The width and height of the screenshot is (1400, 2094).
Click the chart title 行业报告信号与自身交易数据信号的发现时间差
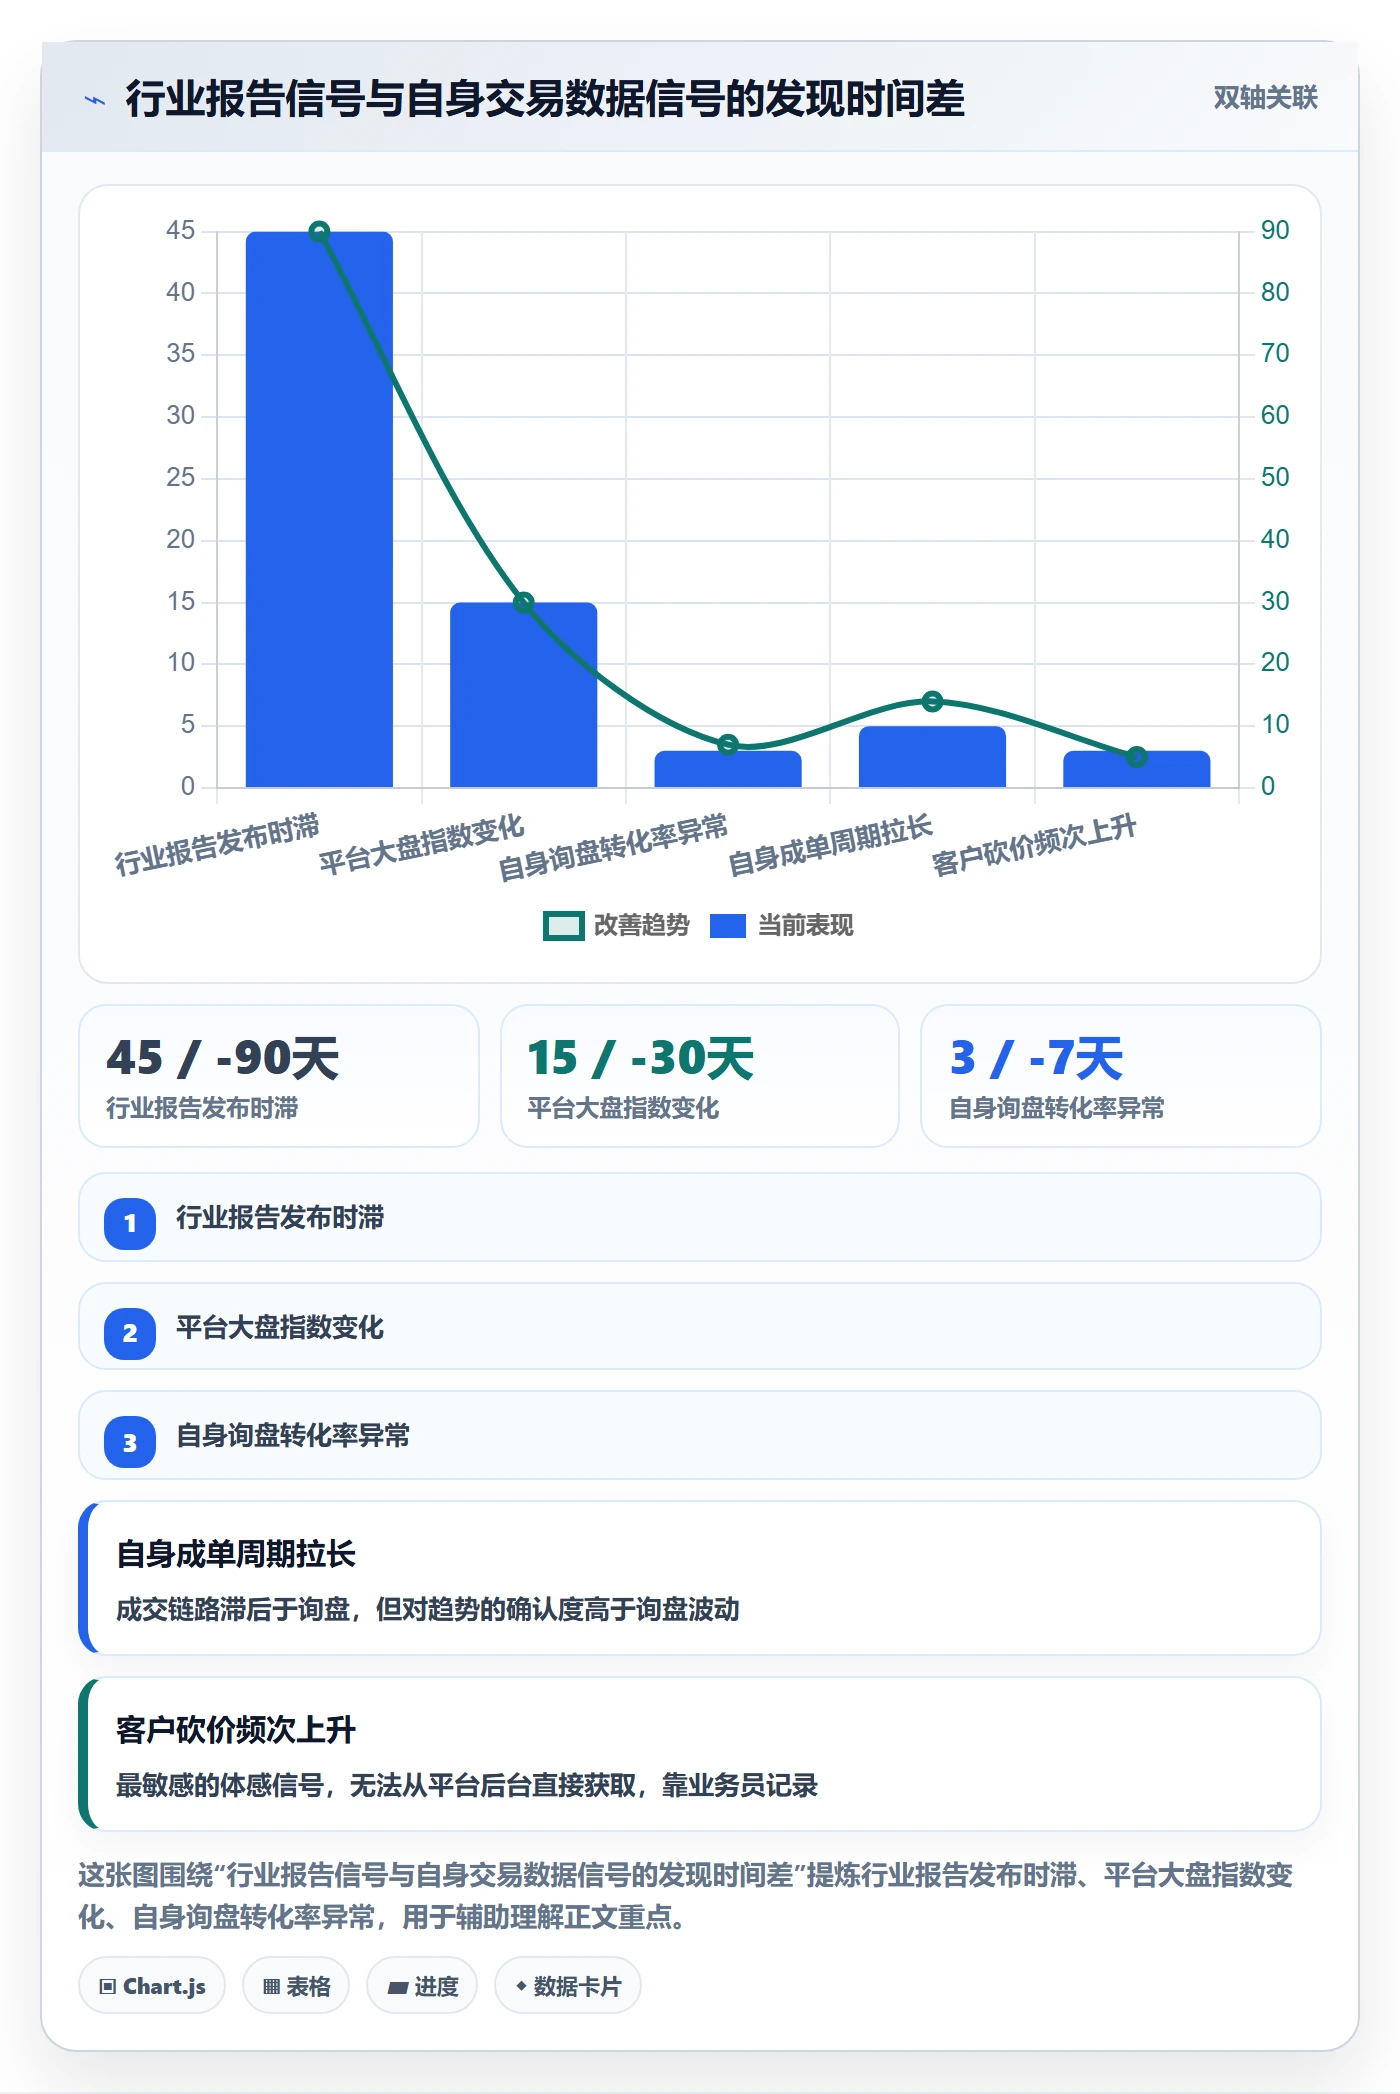click(545, 98)
